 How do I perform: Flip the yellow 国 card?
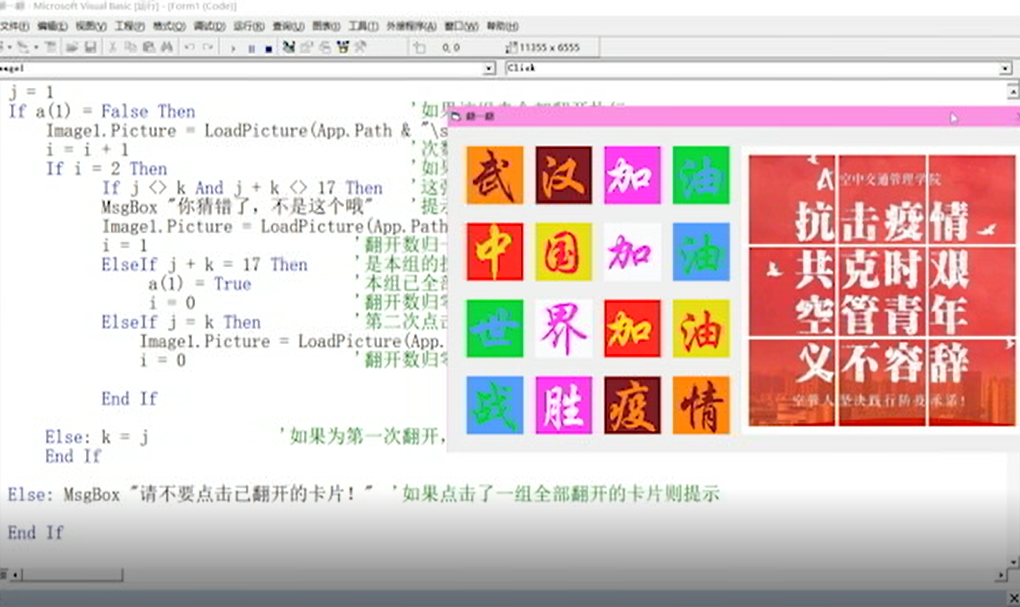click(563, 251)
